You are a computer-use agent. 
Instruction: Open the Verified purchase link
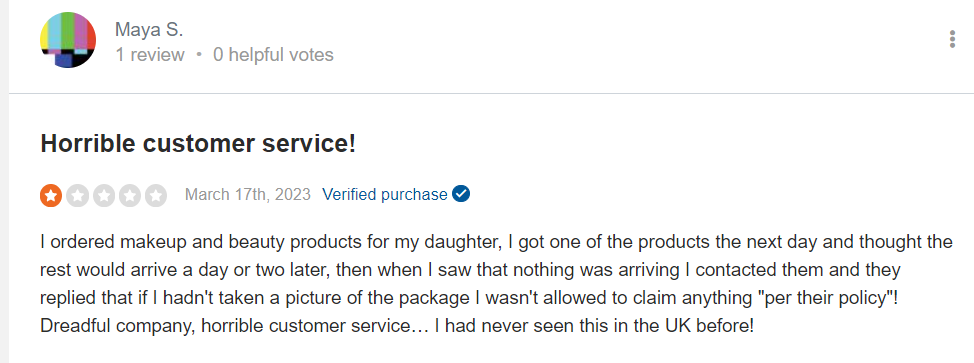[385, 195]
